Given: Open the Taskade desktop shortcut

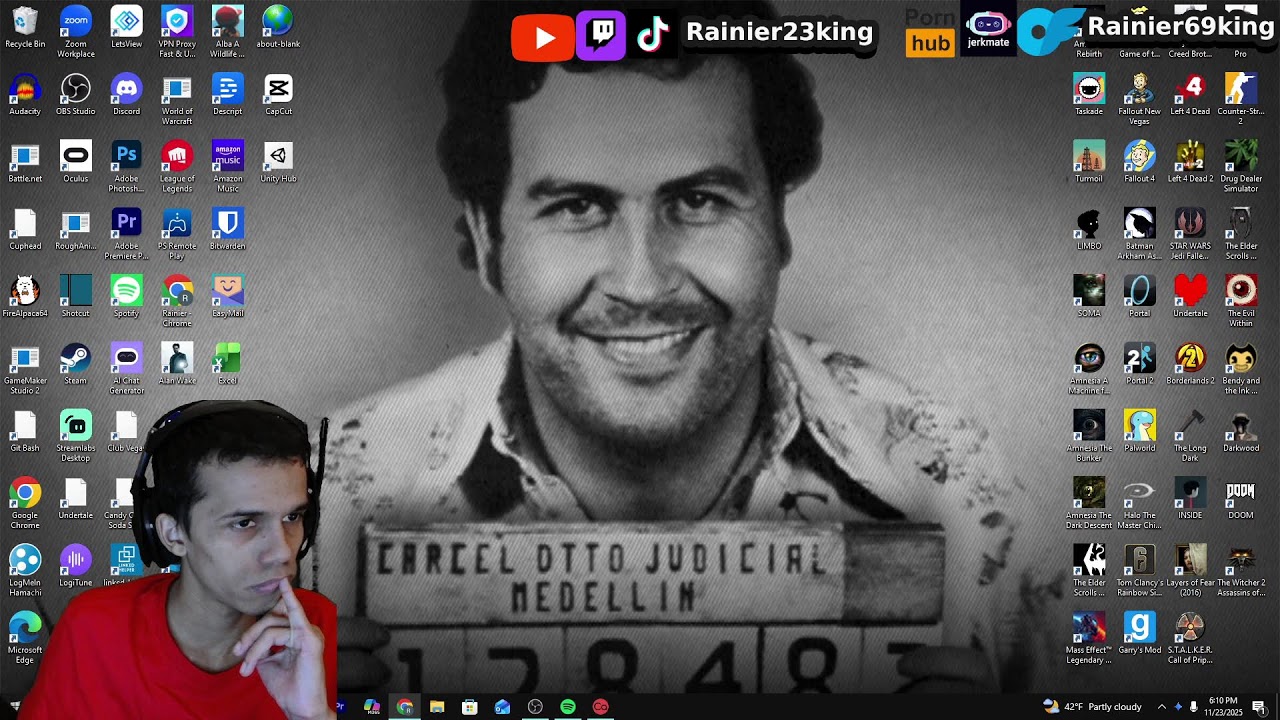Looking at the screenshot, I should [1089, 95].
